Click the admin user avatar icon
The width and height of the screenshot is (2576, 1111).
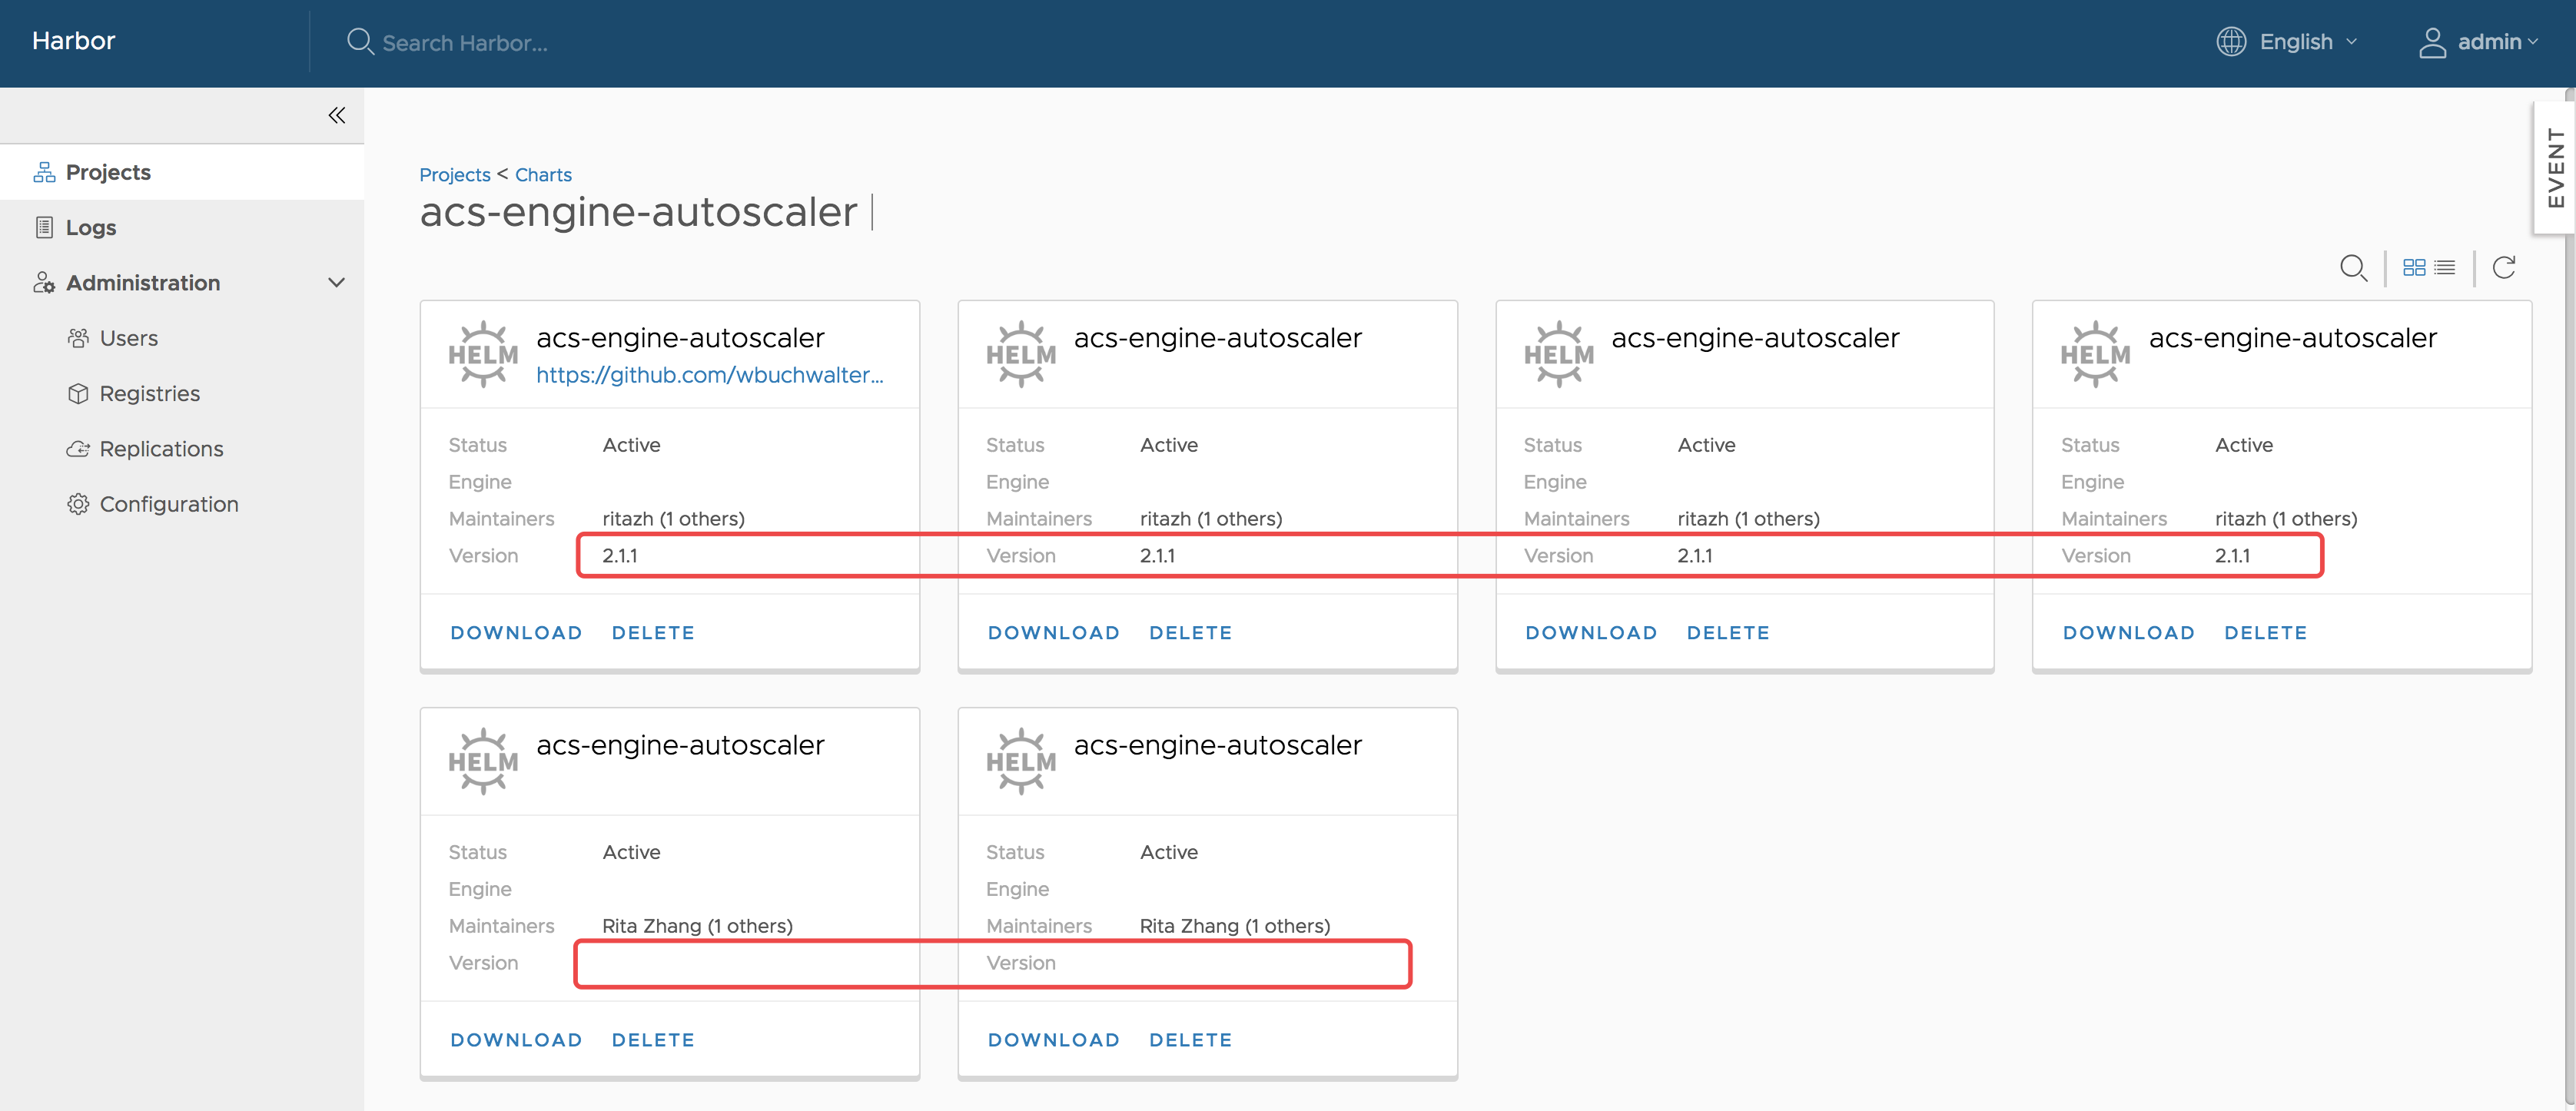click(x=2432, y=42)
